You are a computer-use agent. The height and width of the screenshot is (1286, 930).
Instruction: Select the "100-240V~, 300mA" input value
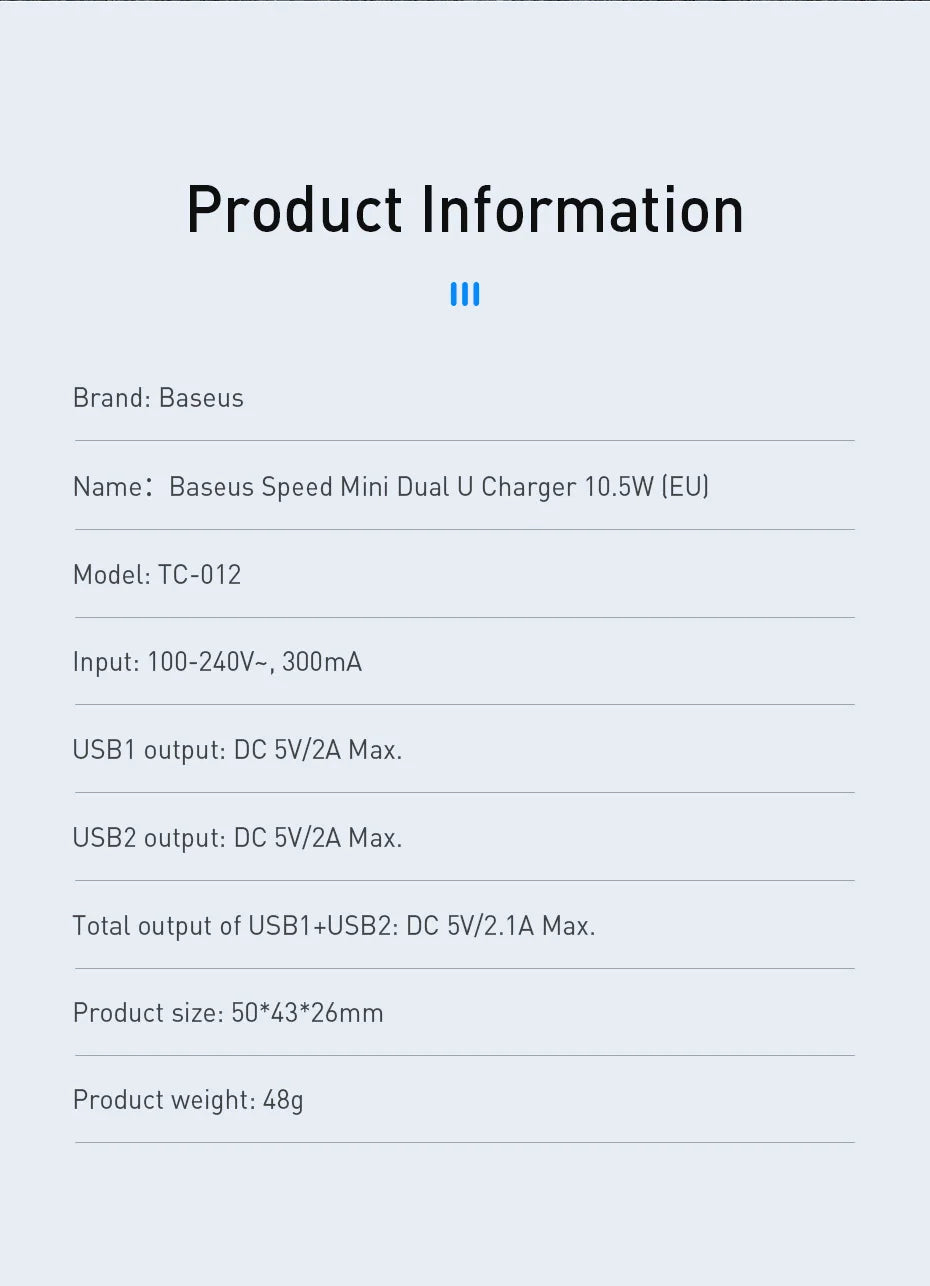[x=254, y=662]
